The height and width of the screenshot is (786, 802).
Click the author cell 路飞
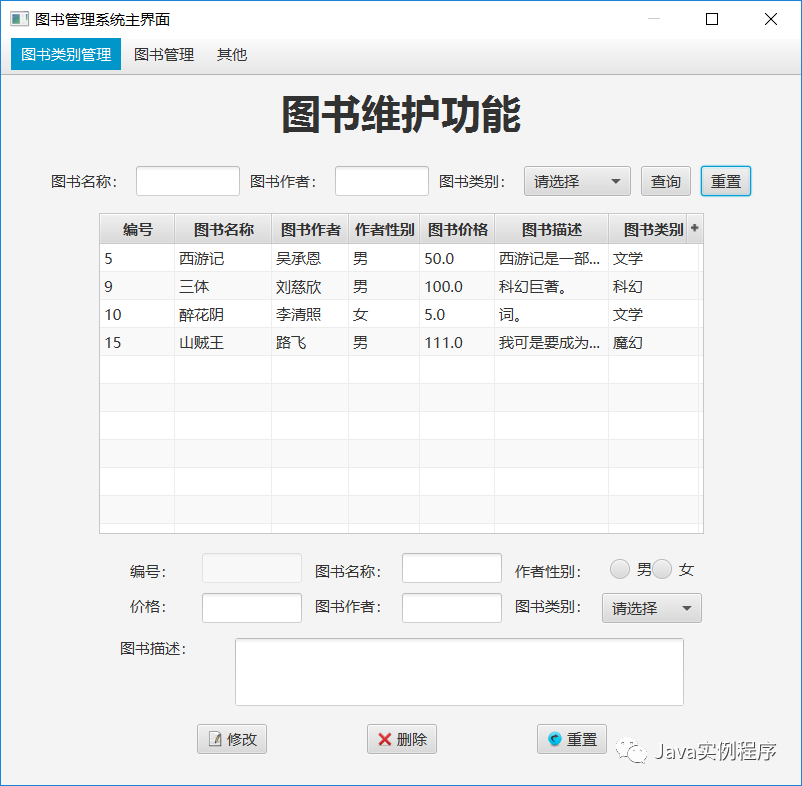(310, 342)
